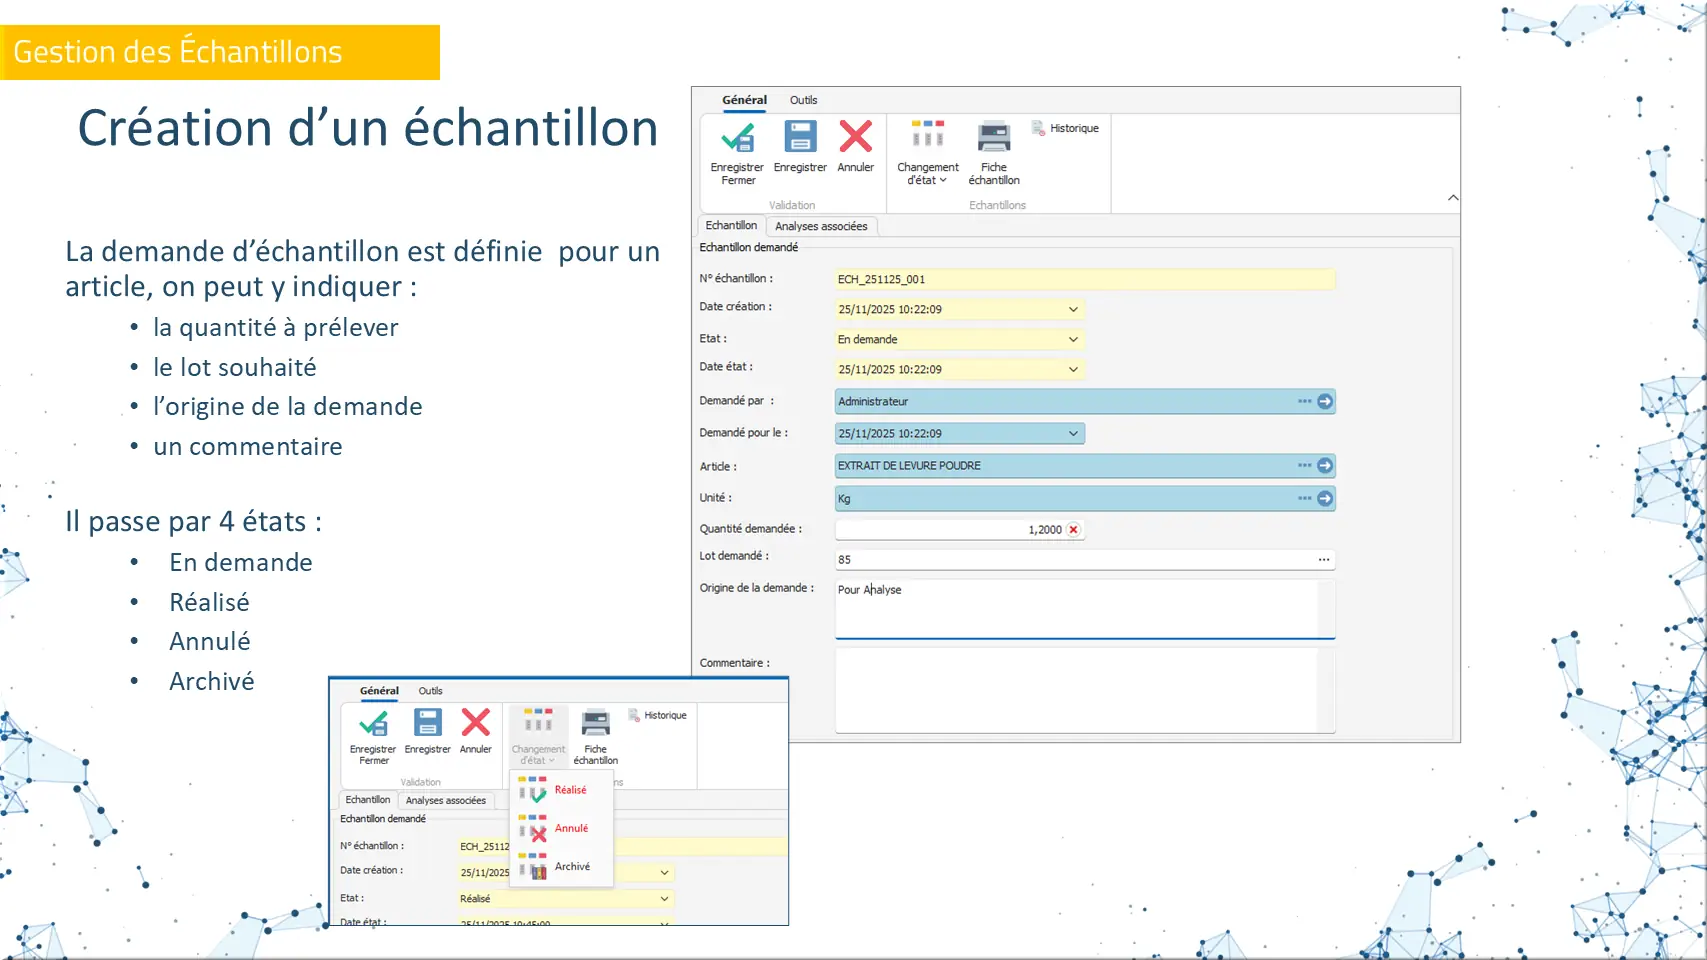This screenshot has height=960, width=1707.
Task: Choose Archivé from the state menu
Action: [572, 867]
